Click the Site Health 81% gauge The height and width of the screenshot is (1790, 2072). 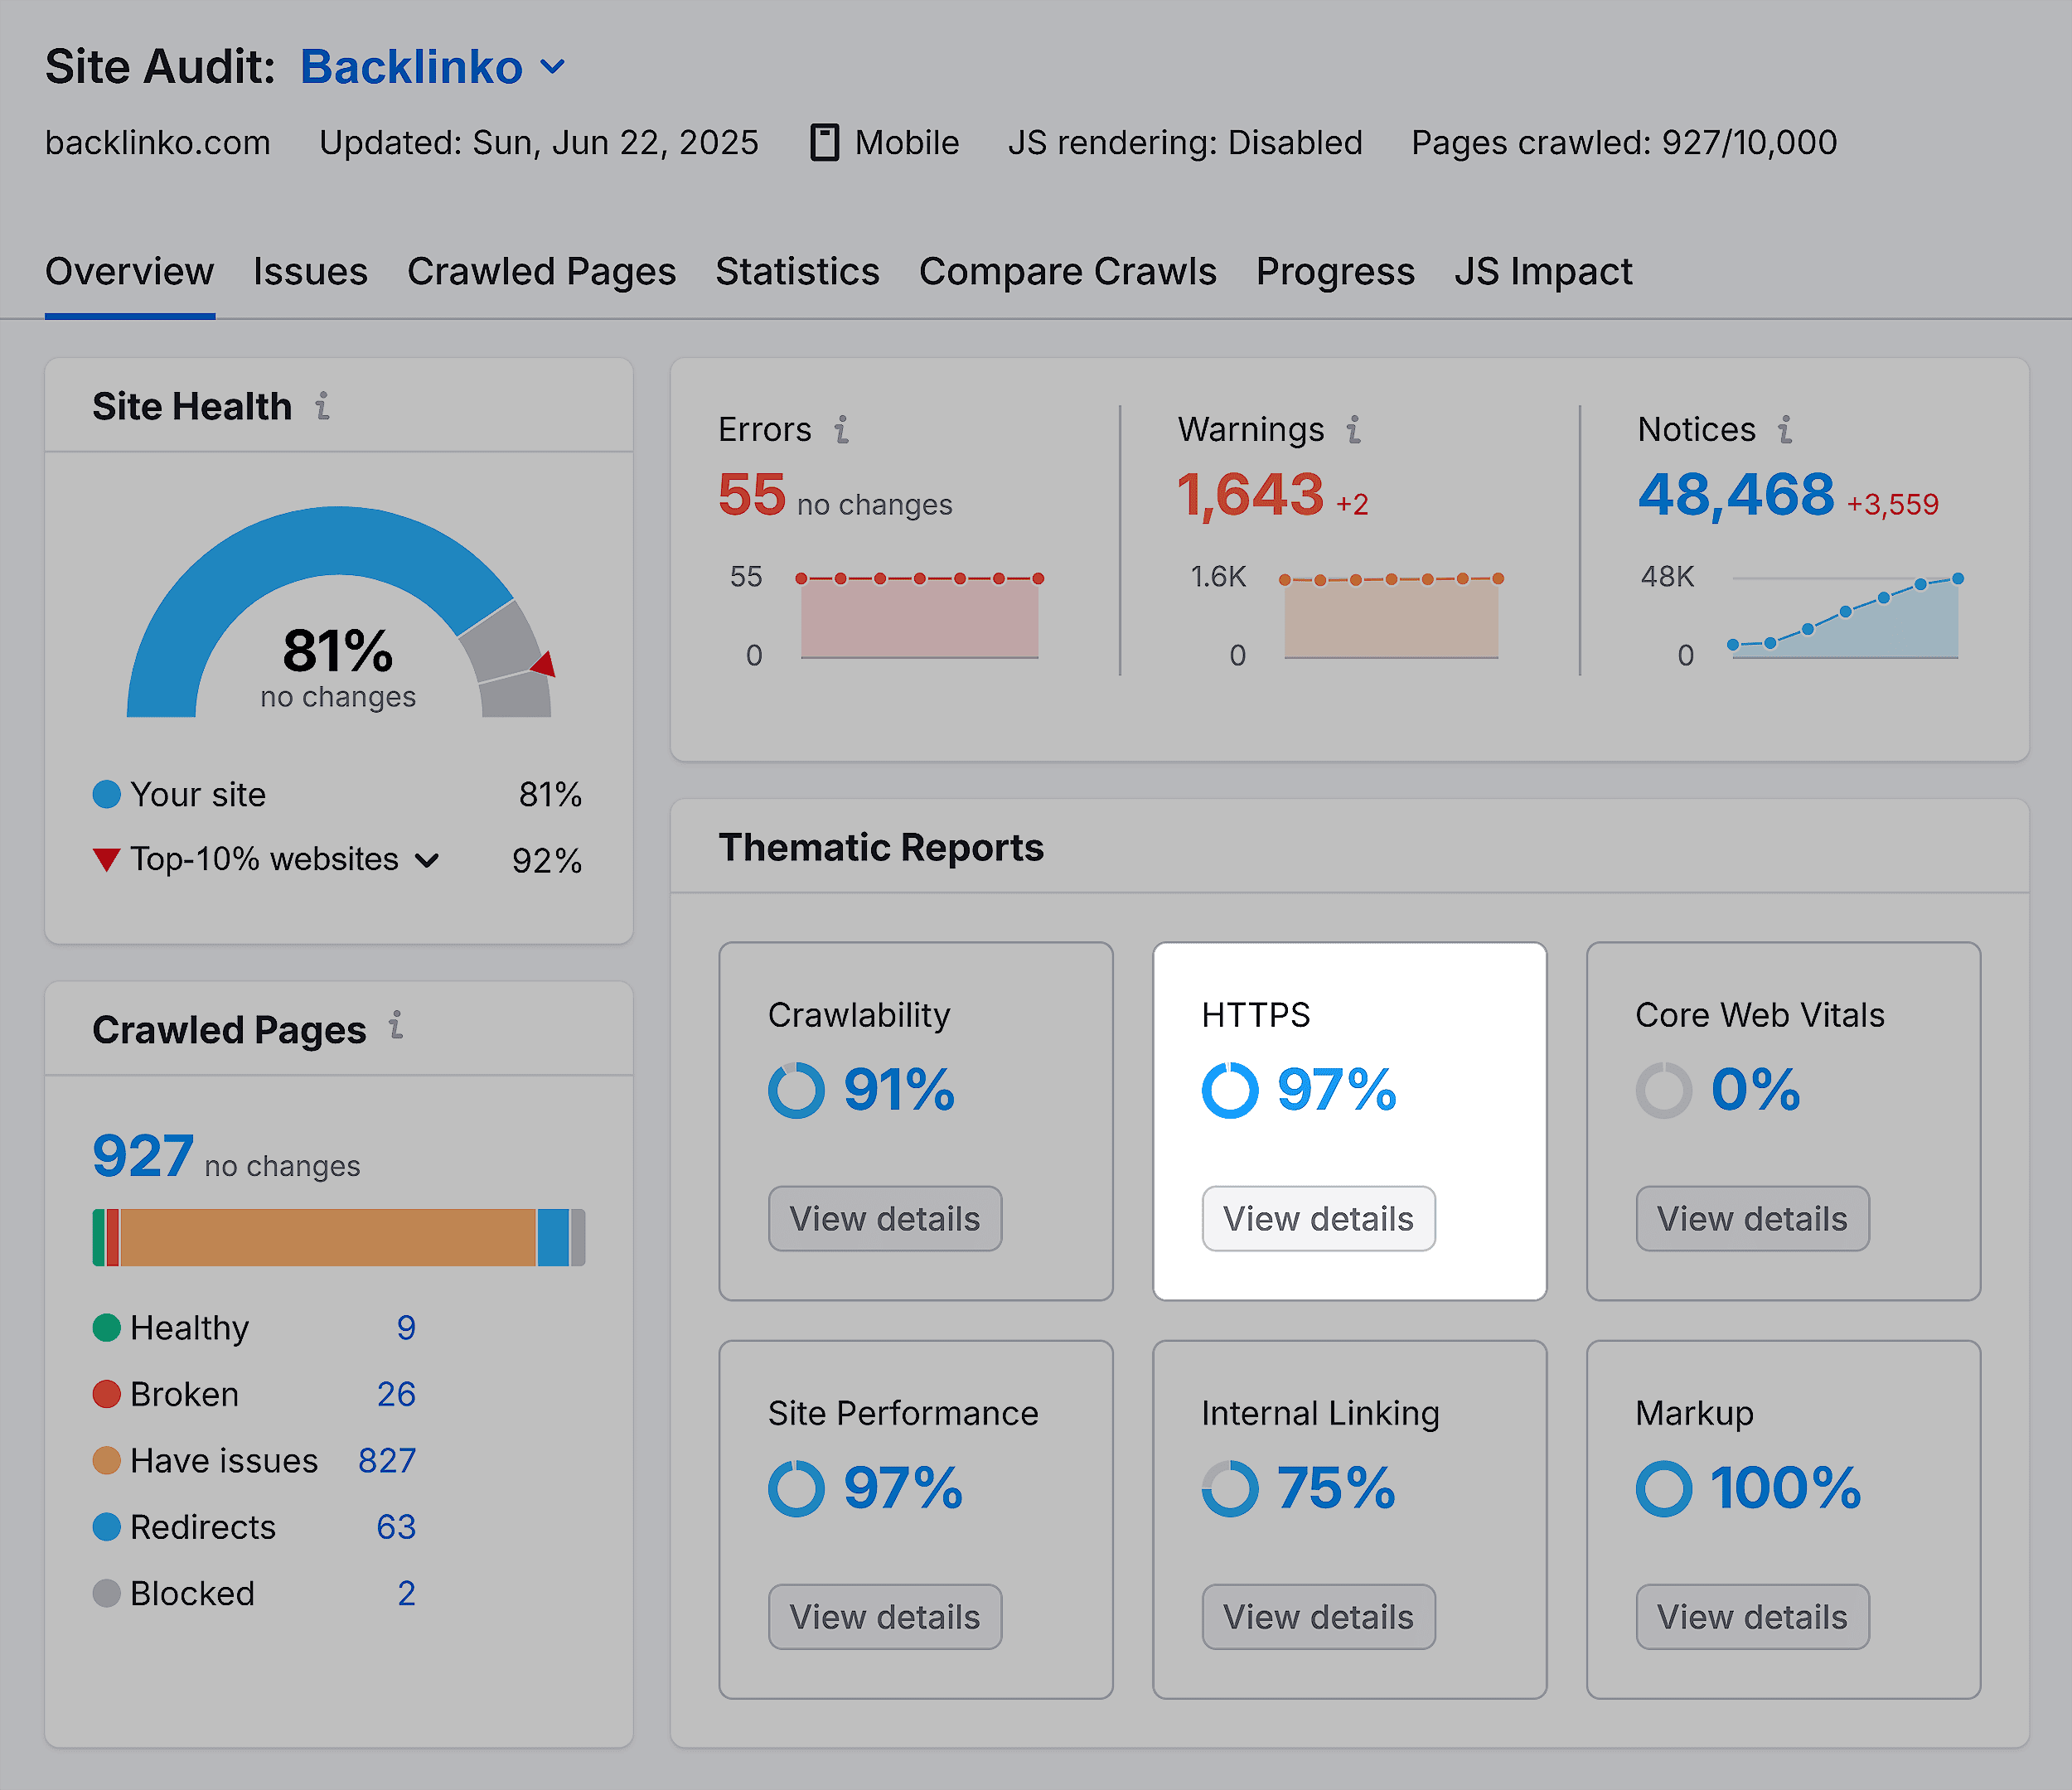[x=339, y=612]
